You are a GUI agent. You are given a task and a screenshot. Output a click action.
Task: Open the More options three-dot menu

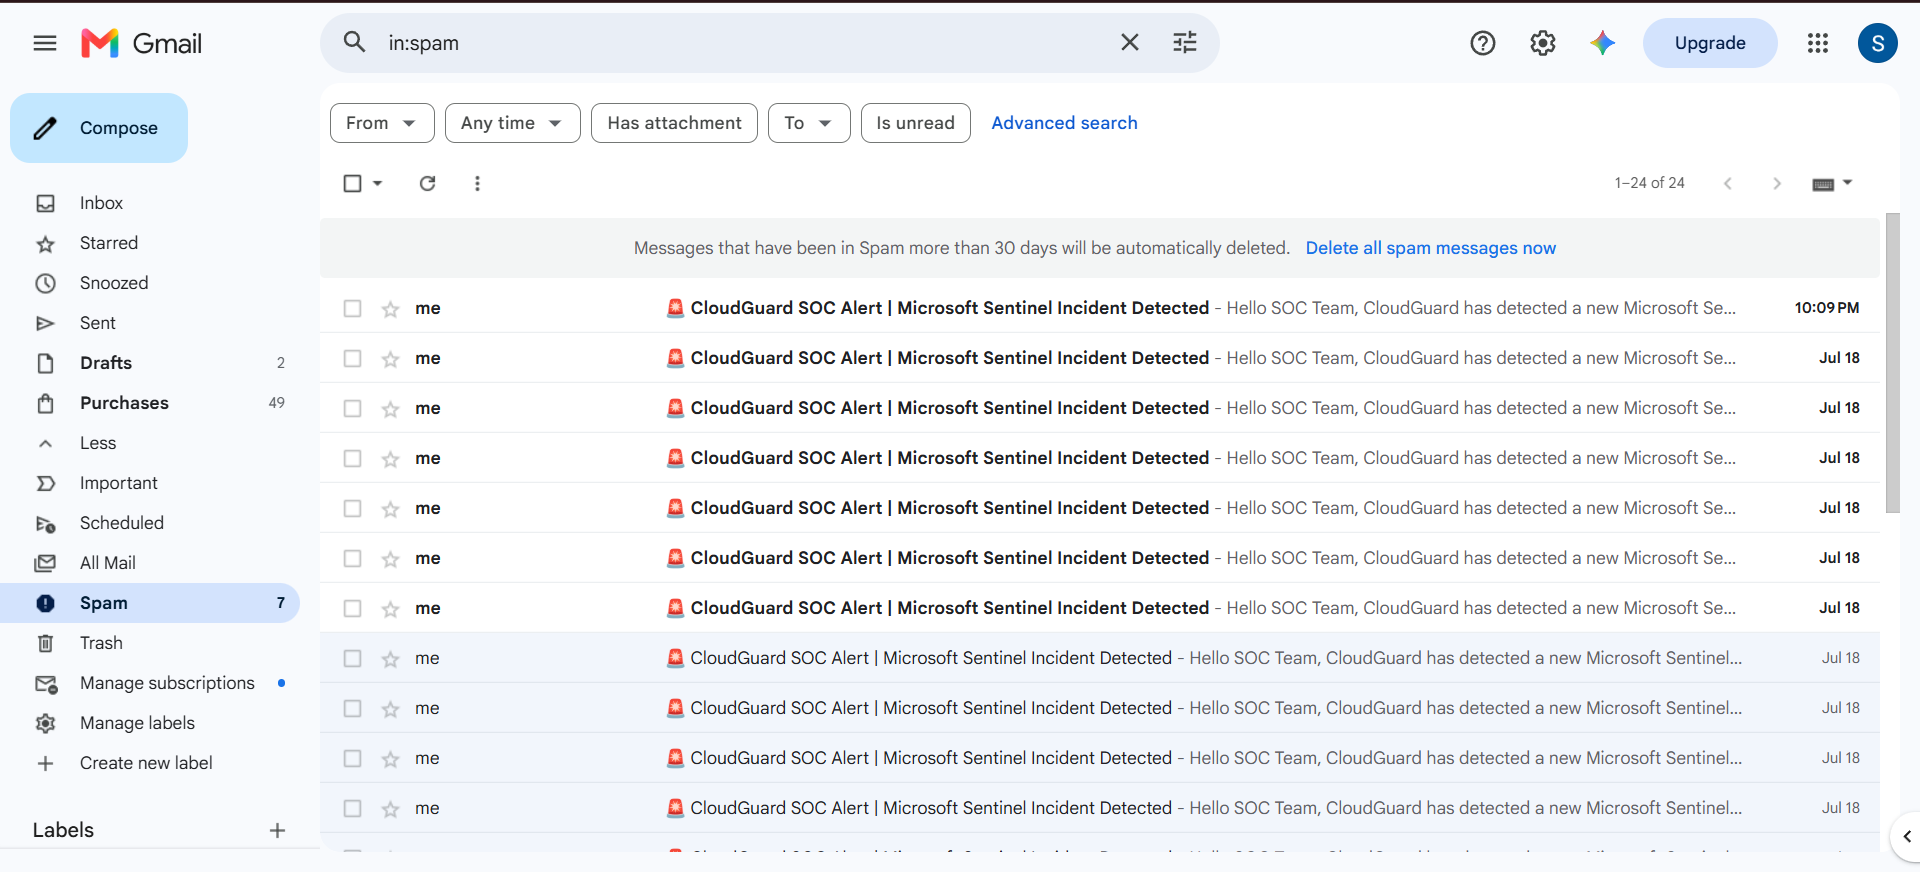pyautogui.click(x=477, y=183)
